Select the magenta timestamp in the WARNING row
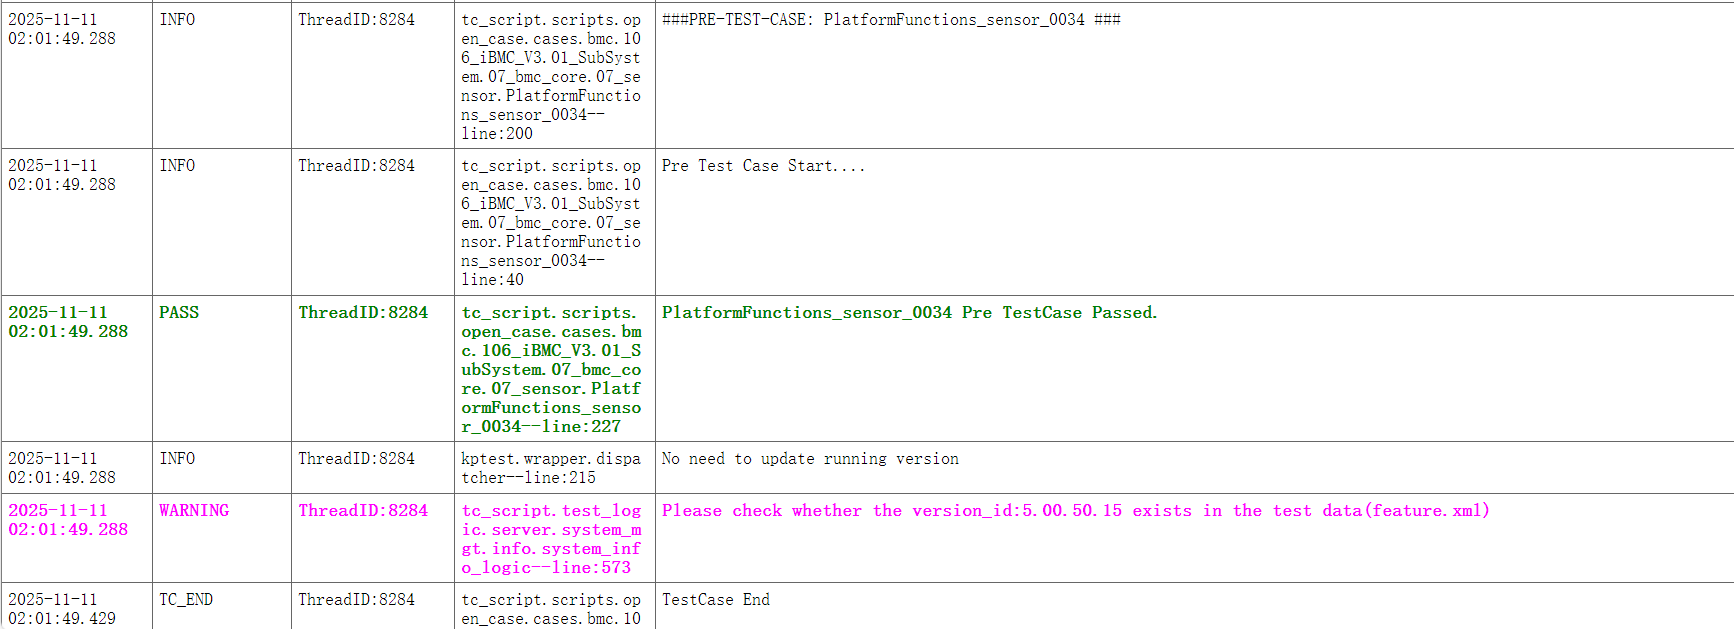This screenshot has width=1735, height=629. pos(68,520)
